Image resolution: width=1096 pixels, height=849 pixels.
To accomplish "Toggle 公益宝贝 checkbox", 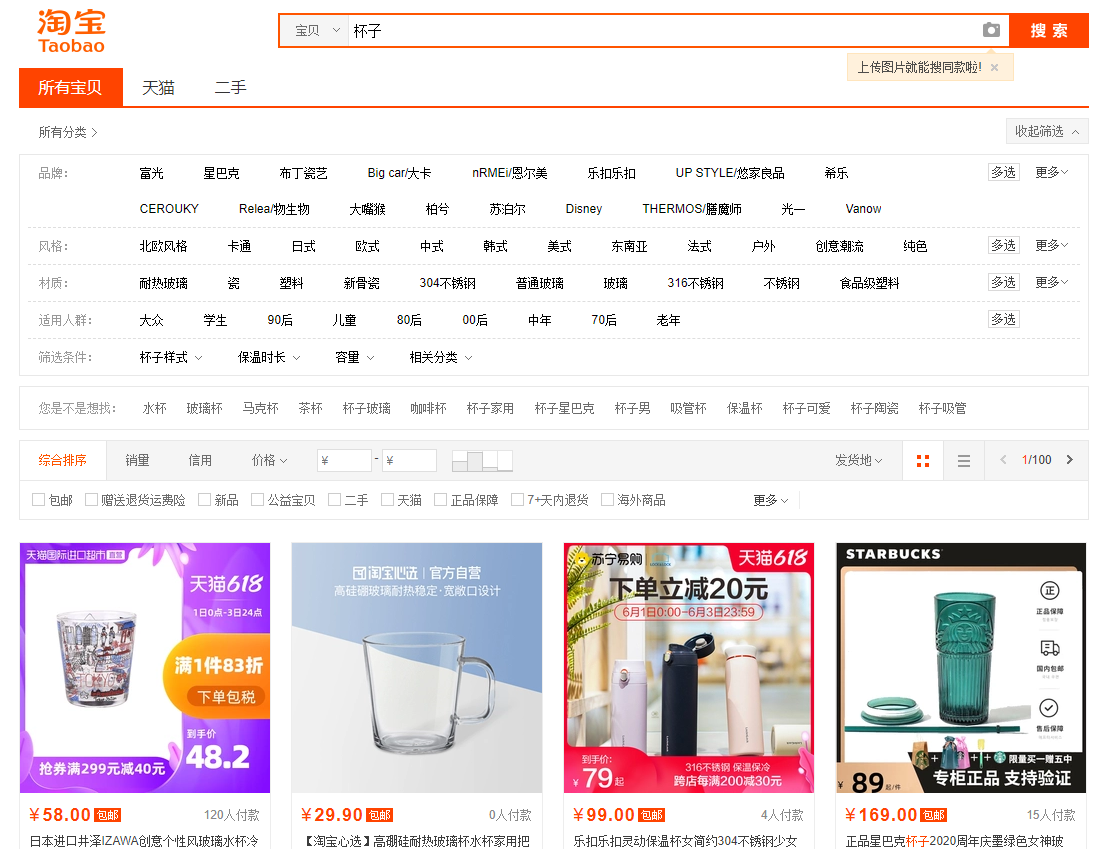I will [x=257, y=500].
